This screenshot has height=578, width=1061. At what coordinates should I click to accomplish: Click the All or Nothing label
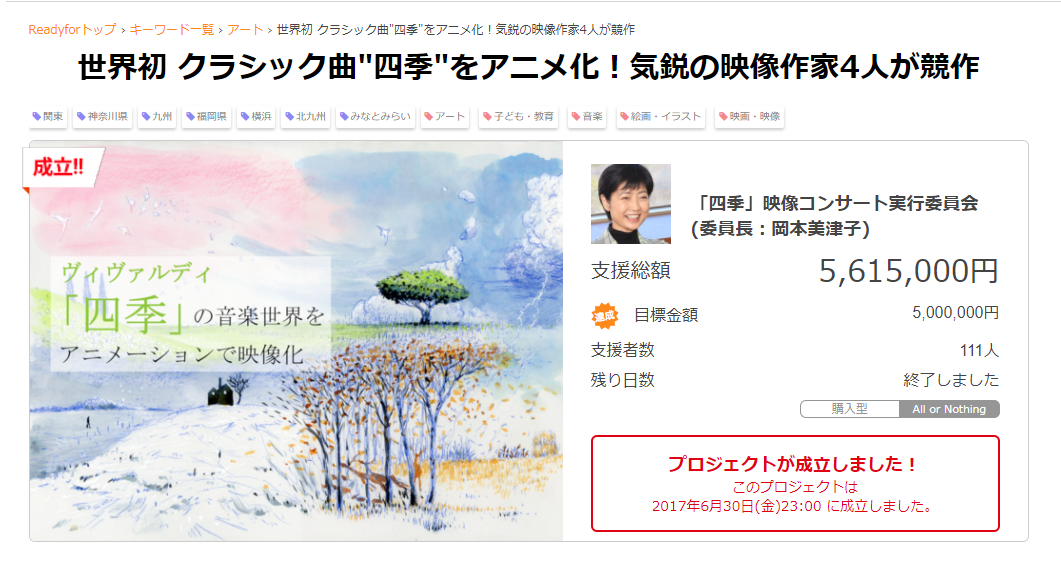[949, 409]
